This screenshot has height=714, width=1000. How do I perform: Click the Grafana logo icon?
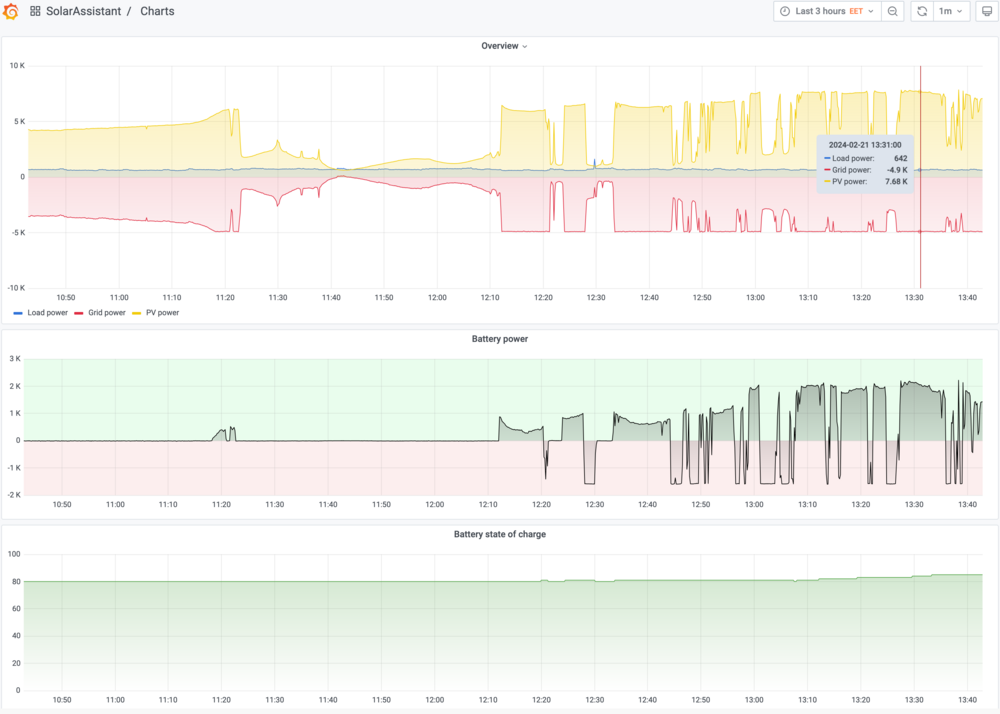point(12,12)
